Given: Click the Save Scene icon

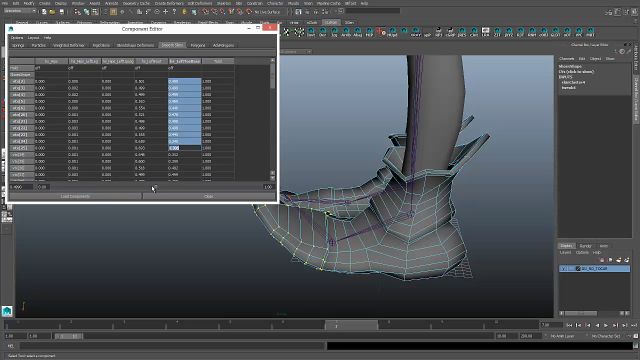Looking at the screenshot, I should 62,12.
